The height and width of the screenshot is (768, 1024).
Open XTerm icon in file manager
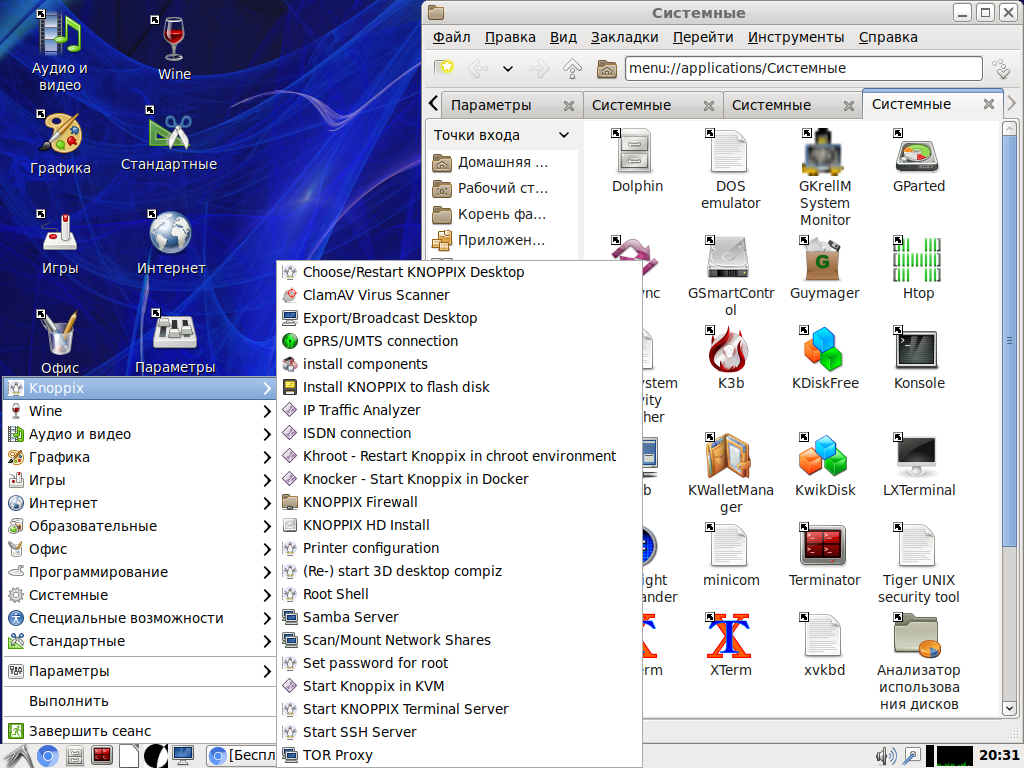[730, 637]
